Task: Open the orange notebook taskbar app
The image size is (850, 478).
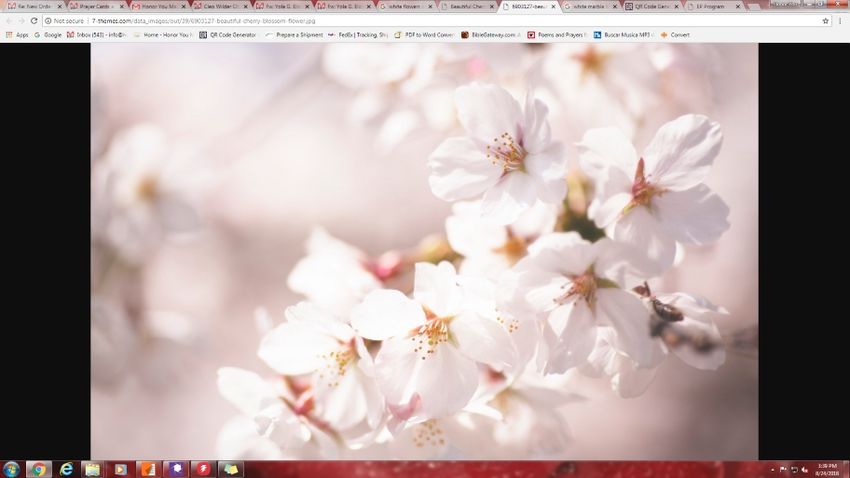Action: (149, 469)
